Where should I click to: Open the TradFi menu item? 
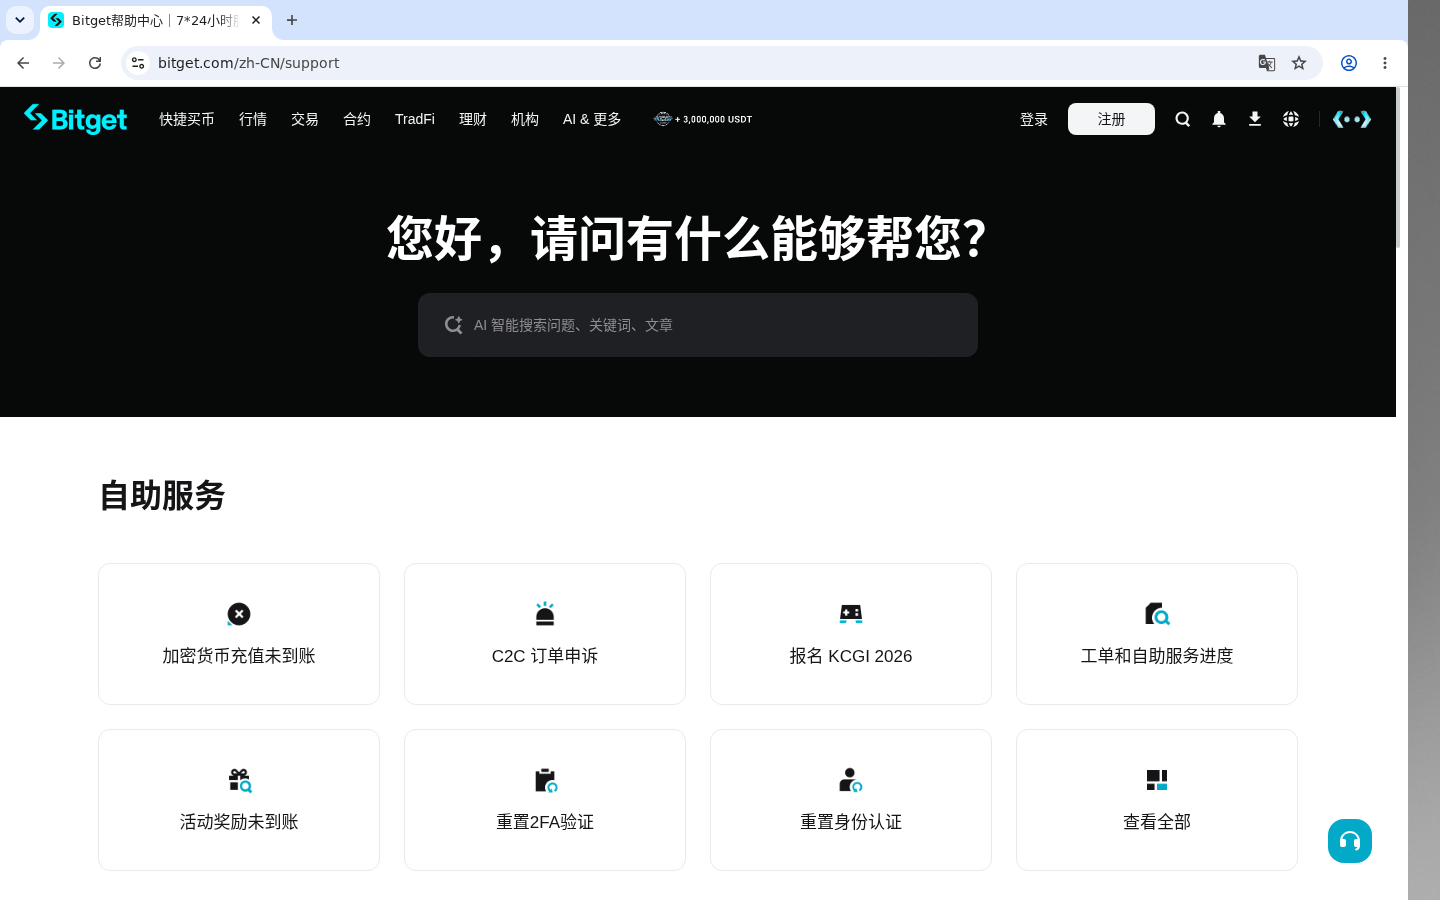pos(415,119)
